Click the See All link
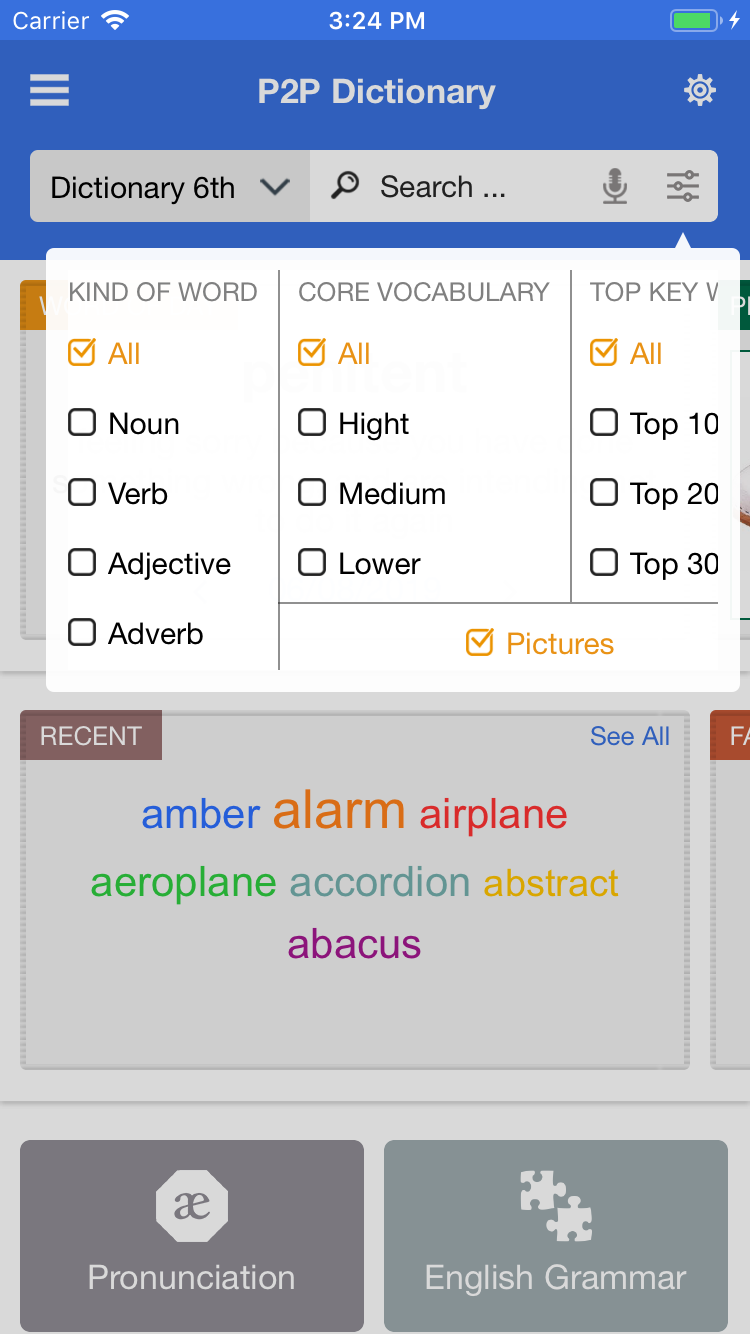 click(629, 736)
